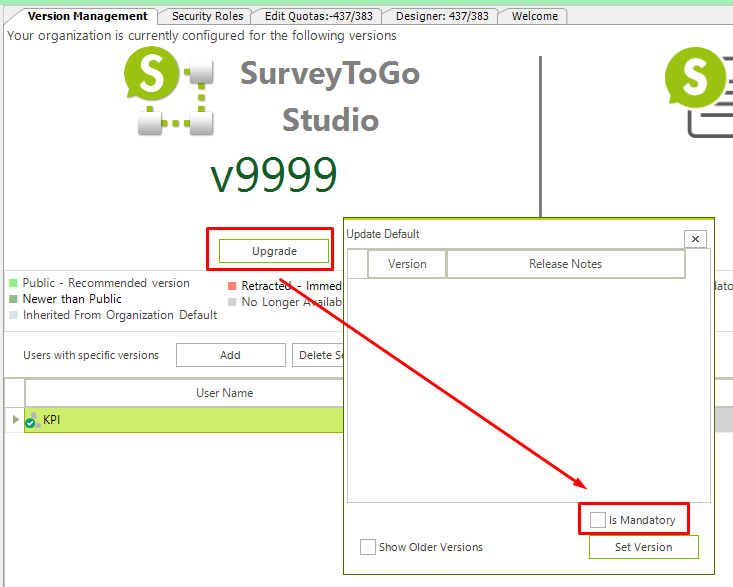Click the v9999 version number text
Image resolution: width=733 pixels, height=587 pixels.
[274, 174]
